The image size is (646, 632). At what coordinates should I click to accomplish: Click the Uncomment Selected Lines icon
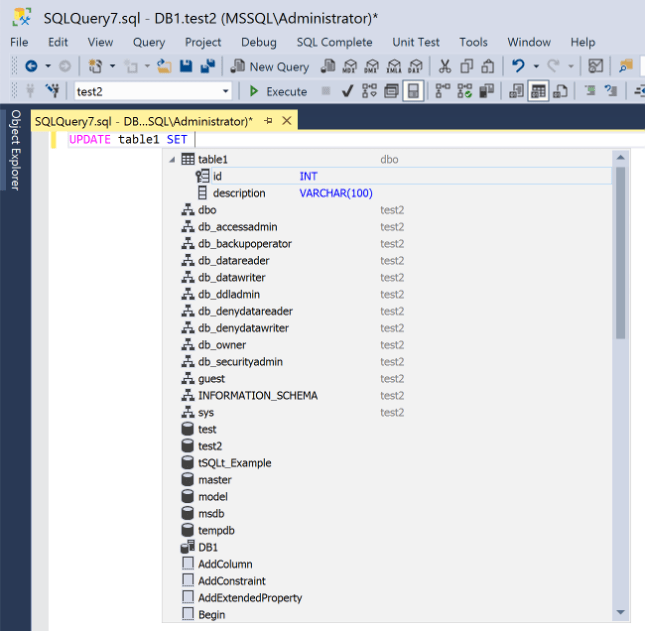tap(611, 91)
